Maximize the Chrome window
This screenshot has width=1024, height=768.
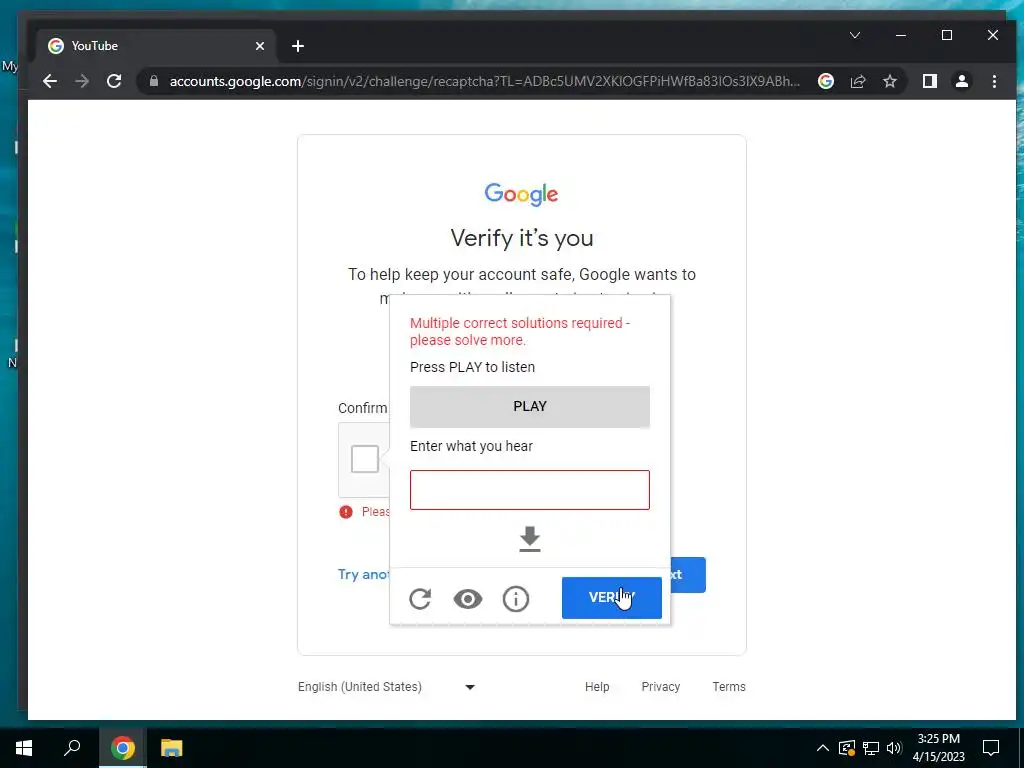946,35
